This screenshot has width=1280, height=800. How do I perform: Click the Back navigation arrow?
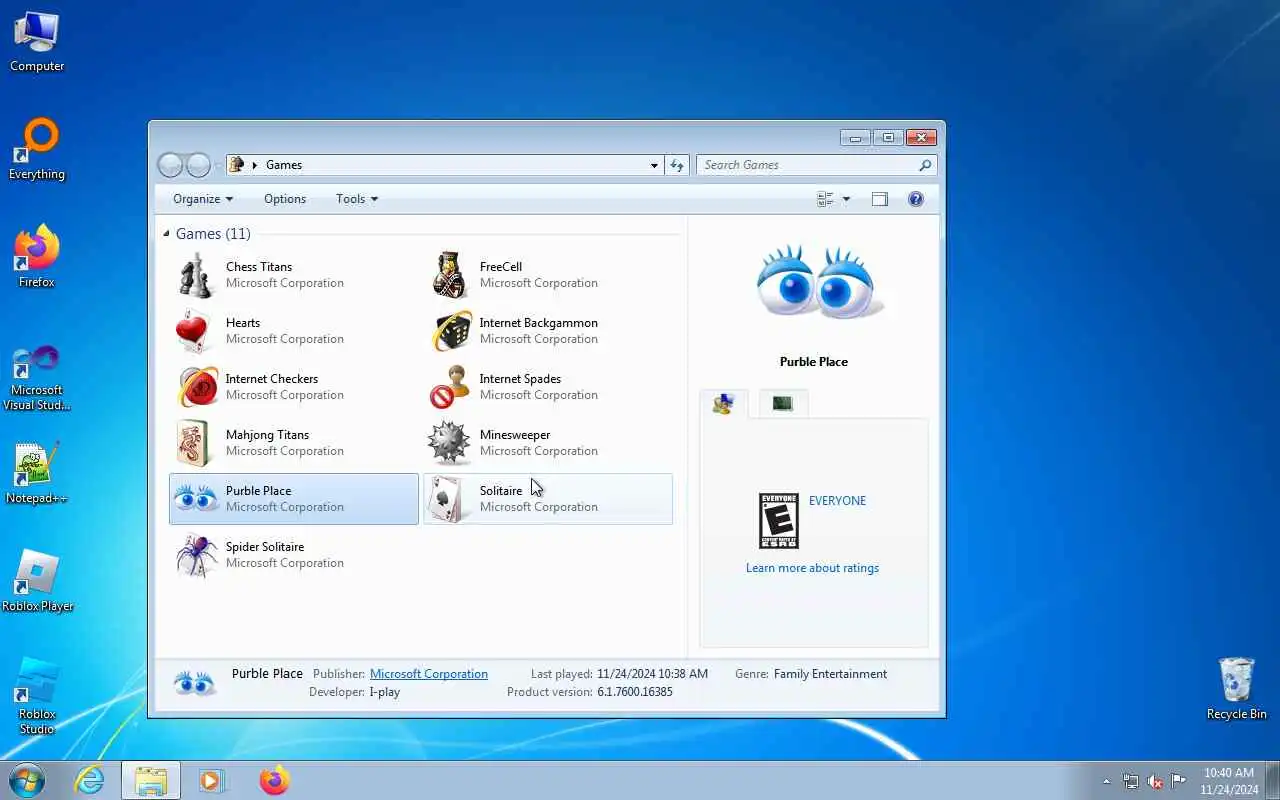[171, 165]
